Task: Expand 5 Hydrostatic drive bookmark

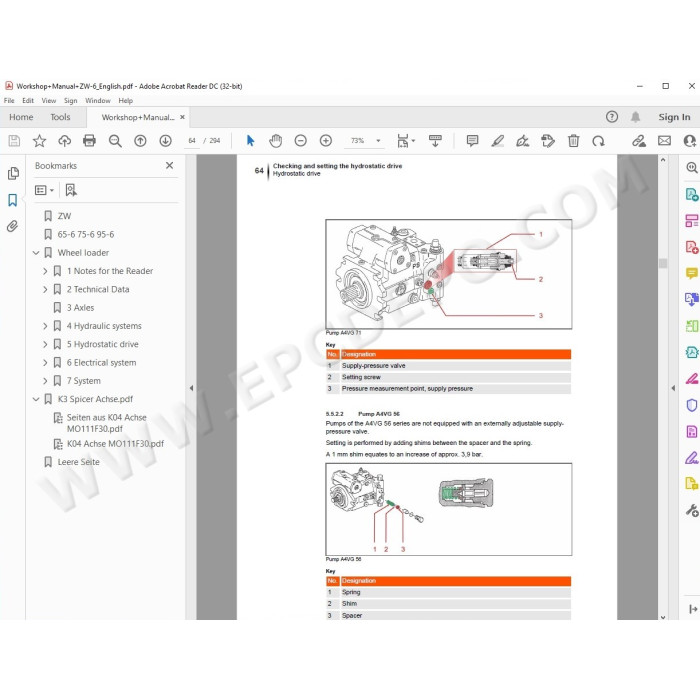Action: click(45, 344)
